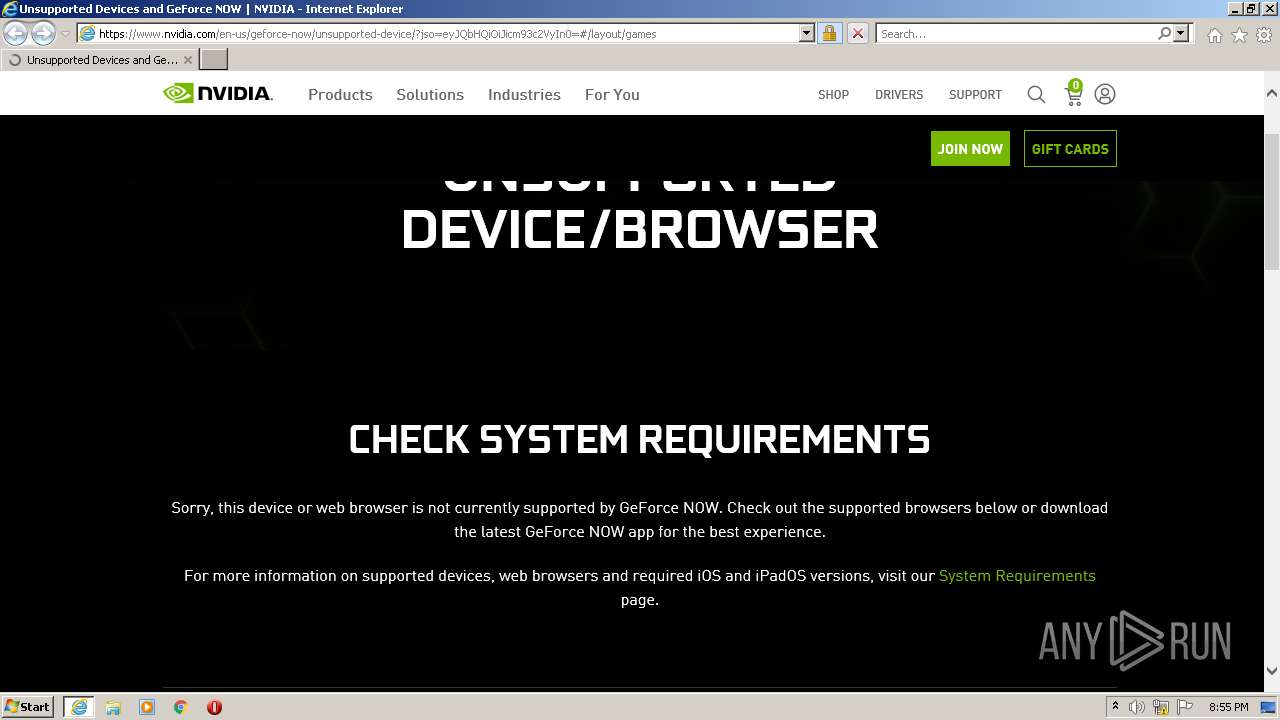Click the page scrollbar up arrow
The height and width of the screenshot is (720, 1280).
(1272, 93)
